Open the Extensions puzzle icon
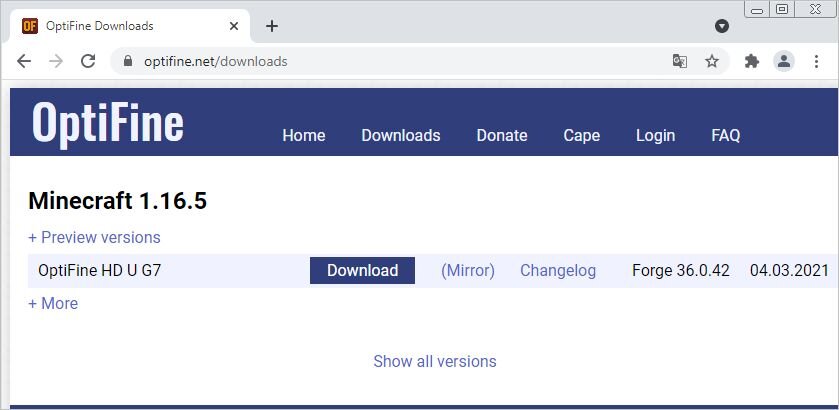 (752, 62)
